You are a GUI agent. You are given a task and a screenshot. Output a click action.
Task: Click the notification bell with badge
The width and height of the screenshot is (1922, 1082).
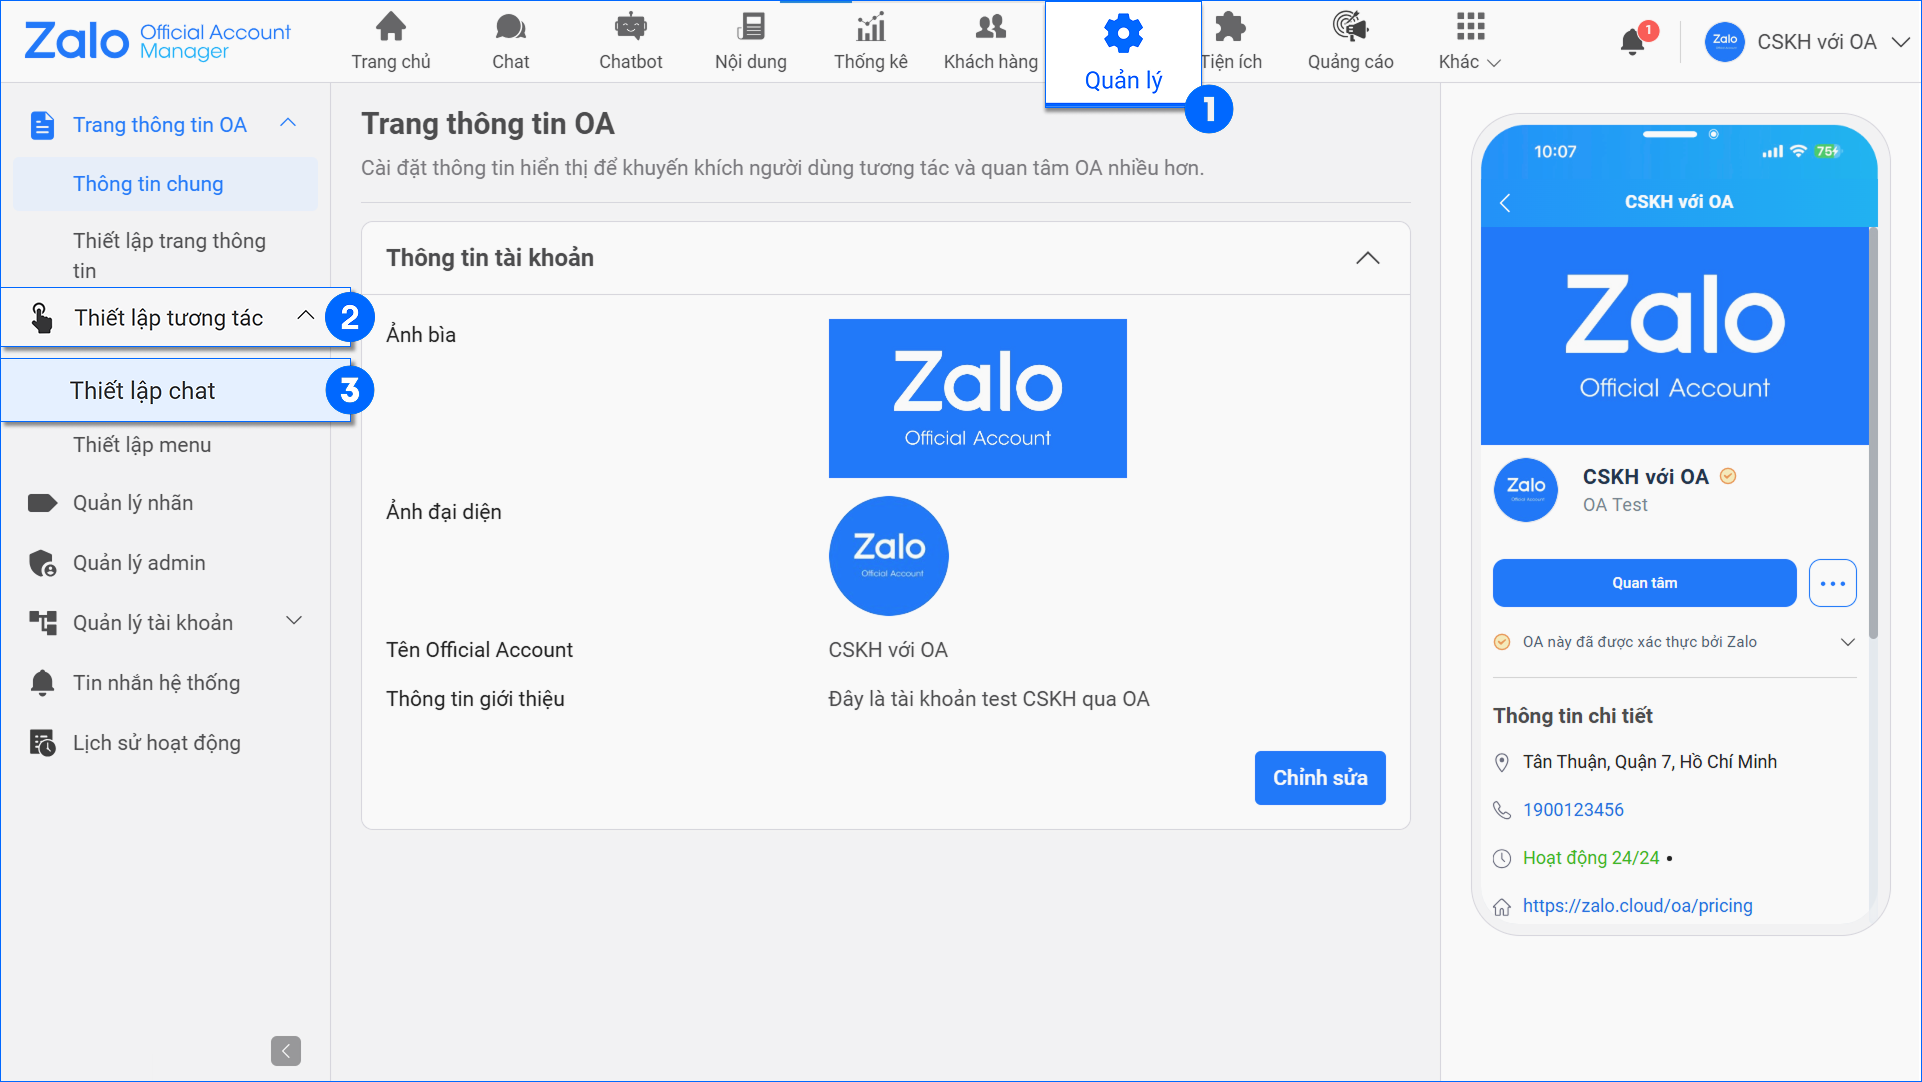coord(1632,42)
